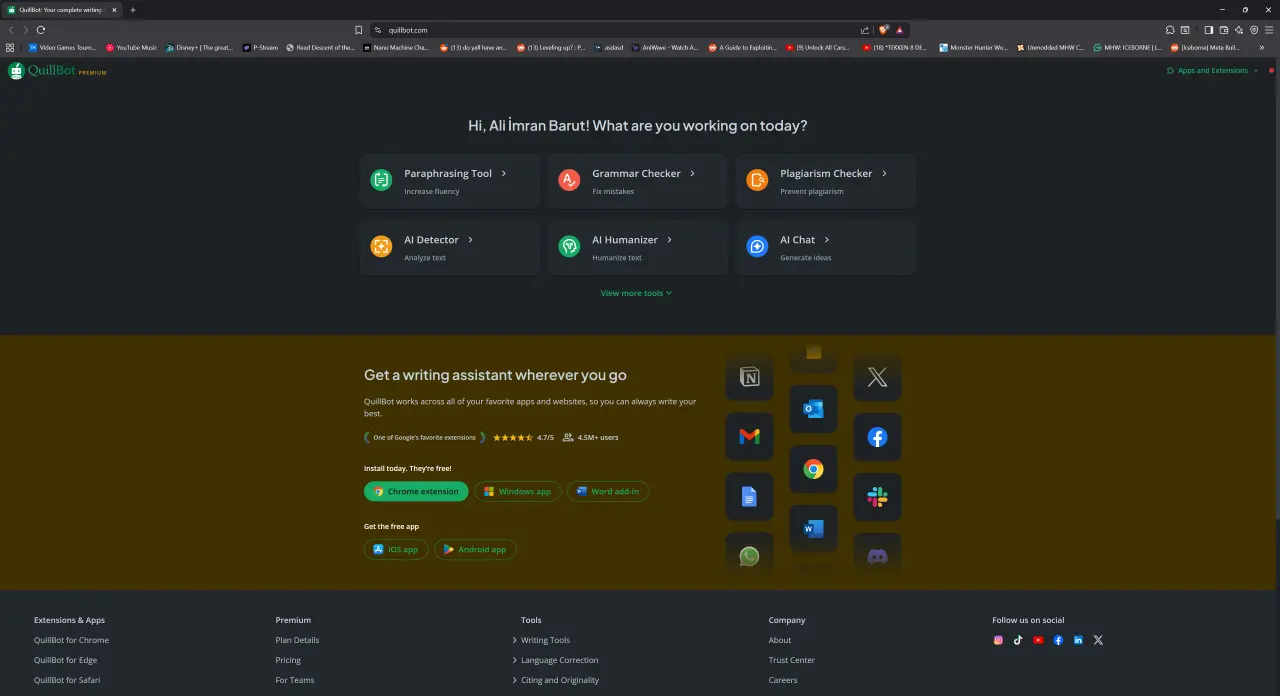Click the Google Docs app tile
Viewport: 1280px width, 696px height.
coord(749,497)
